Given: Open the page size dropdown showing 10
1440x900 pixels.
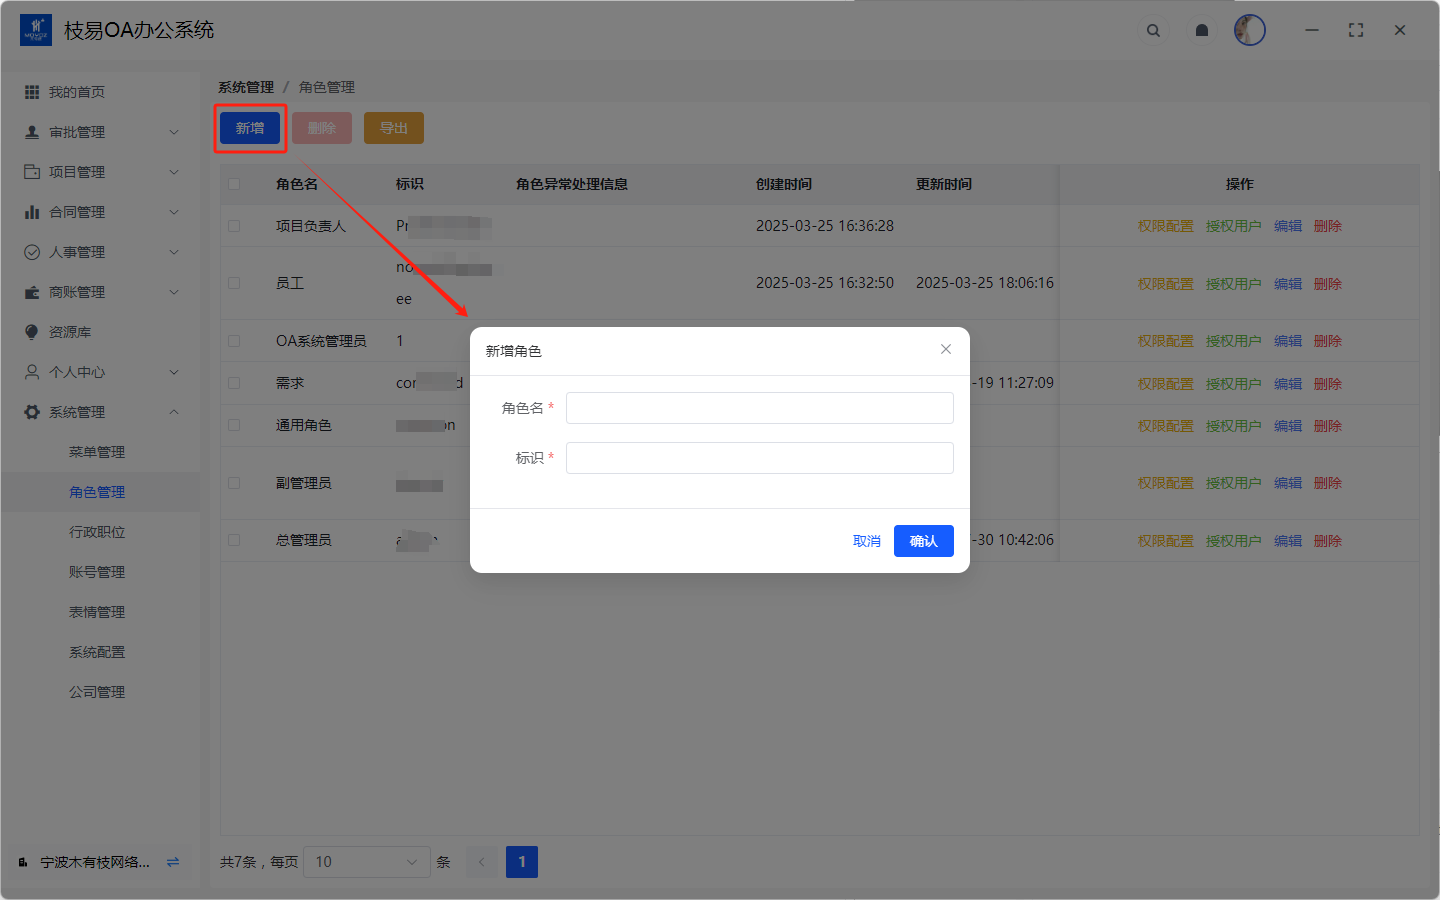Looking at the screenshot, I should (x=366, y=862).
